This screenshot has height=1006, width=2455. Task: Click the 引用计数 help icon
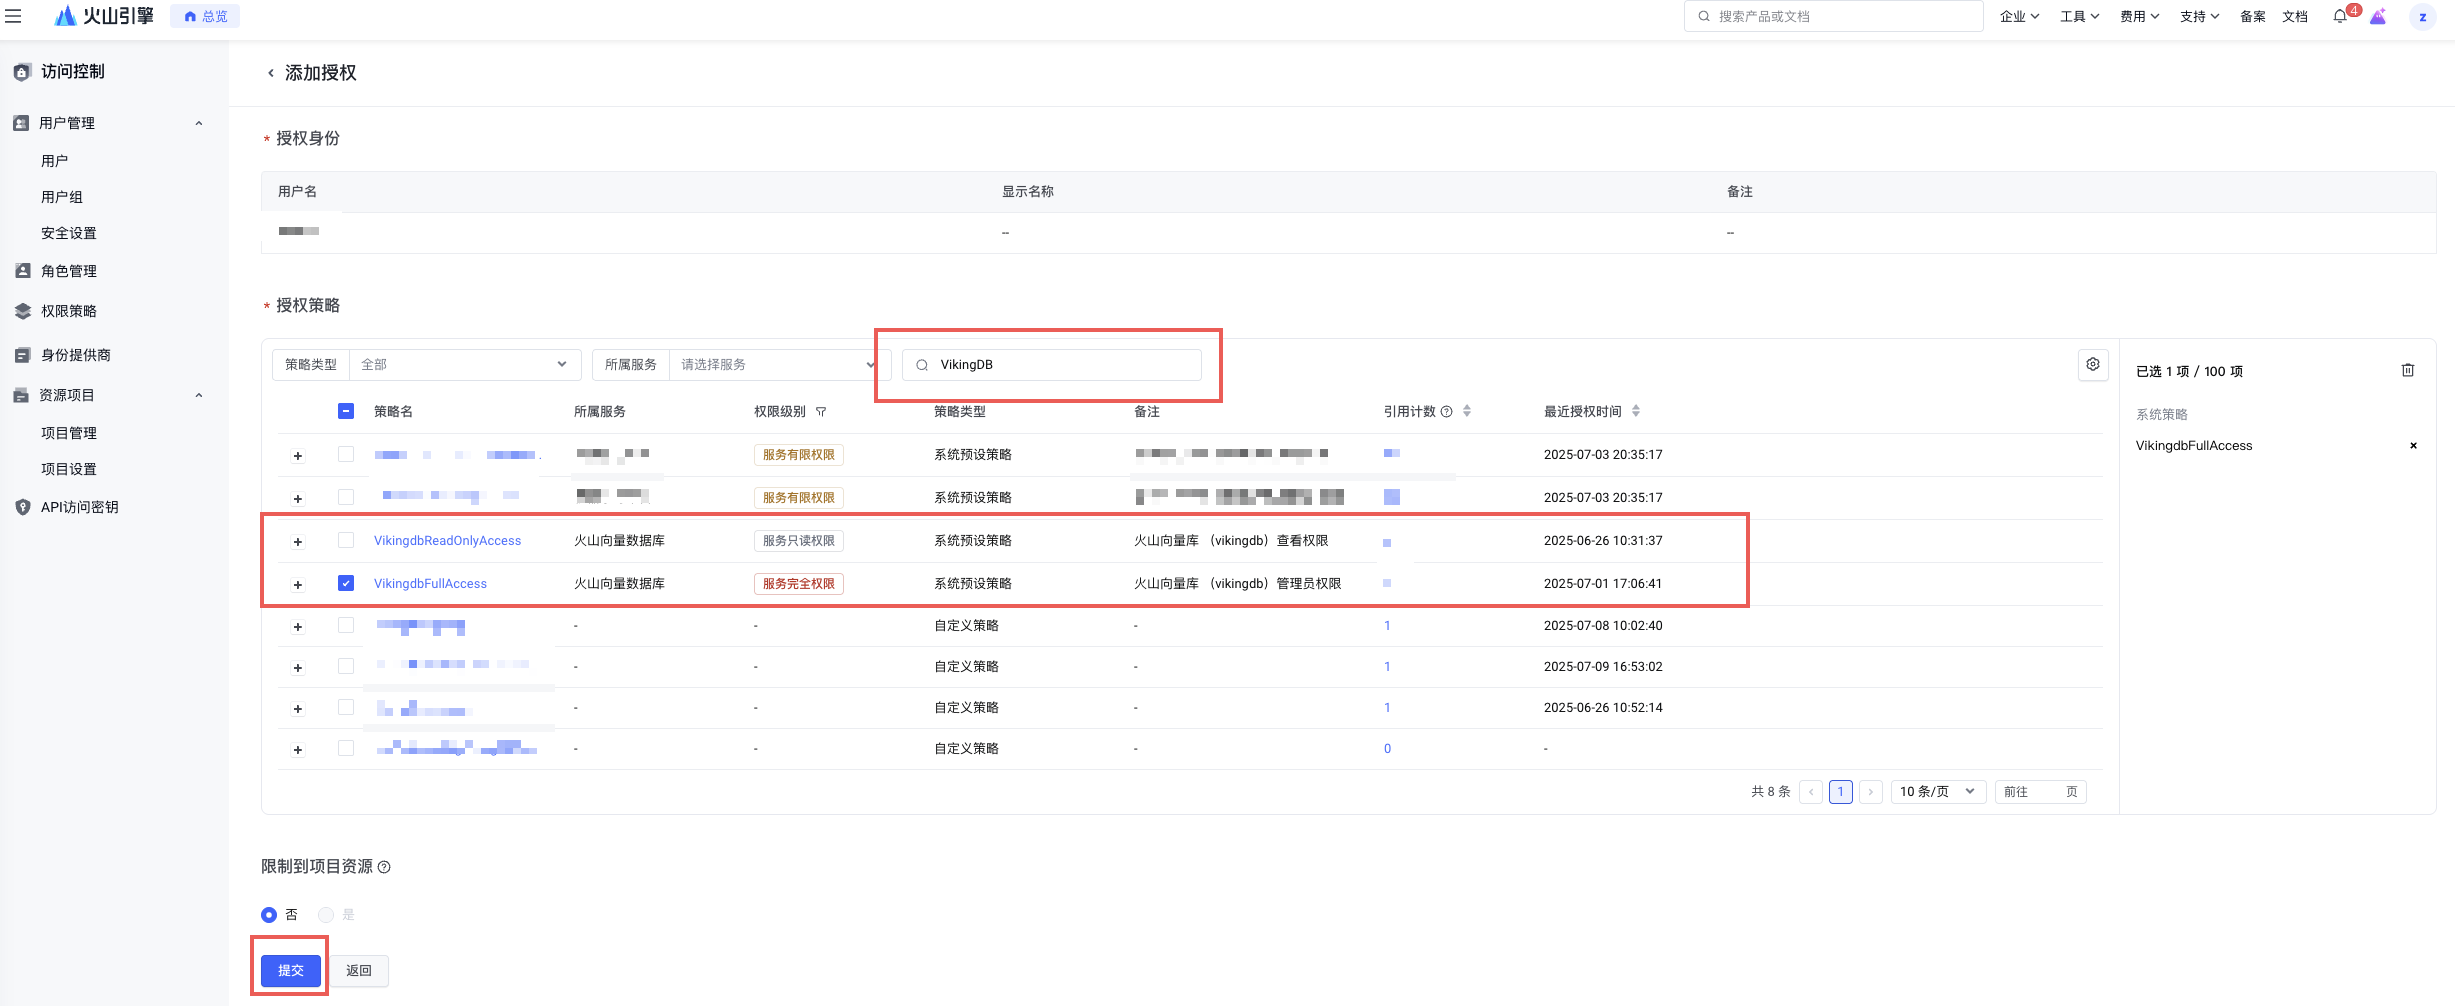pos(1446,412)
